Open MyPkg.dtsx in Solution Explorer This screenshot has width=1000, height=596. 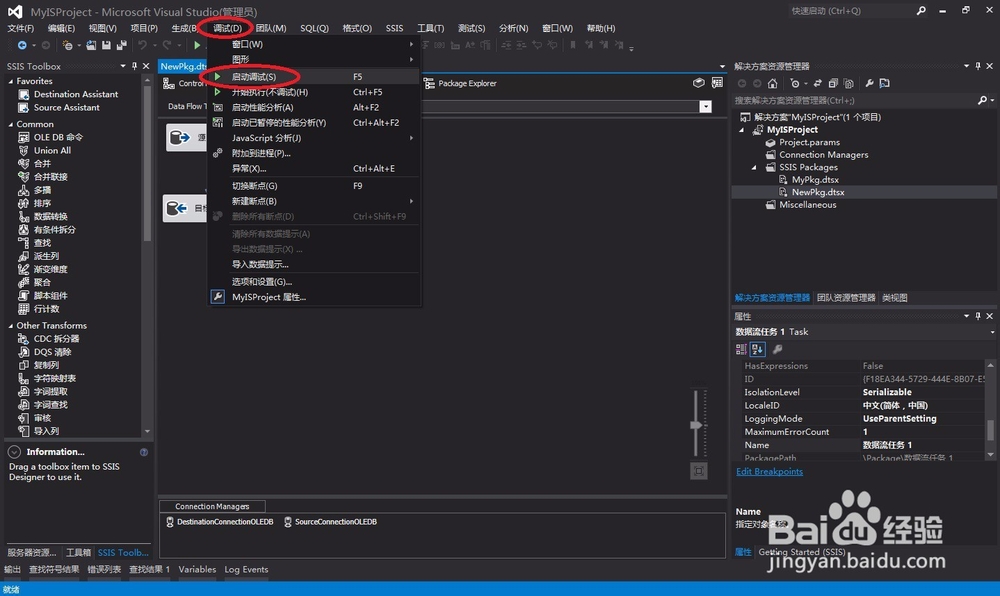click(x=815, y=180)
